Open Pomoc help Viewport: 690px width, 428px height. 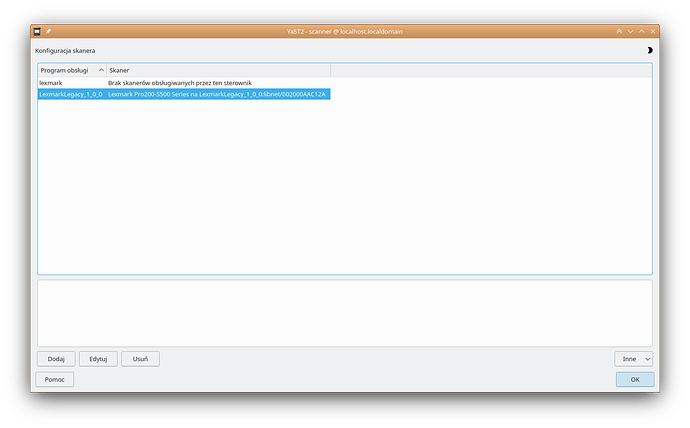point(55,379)
